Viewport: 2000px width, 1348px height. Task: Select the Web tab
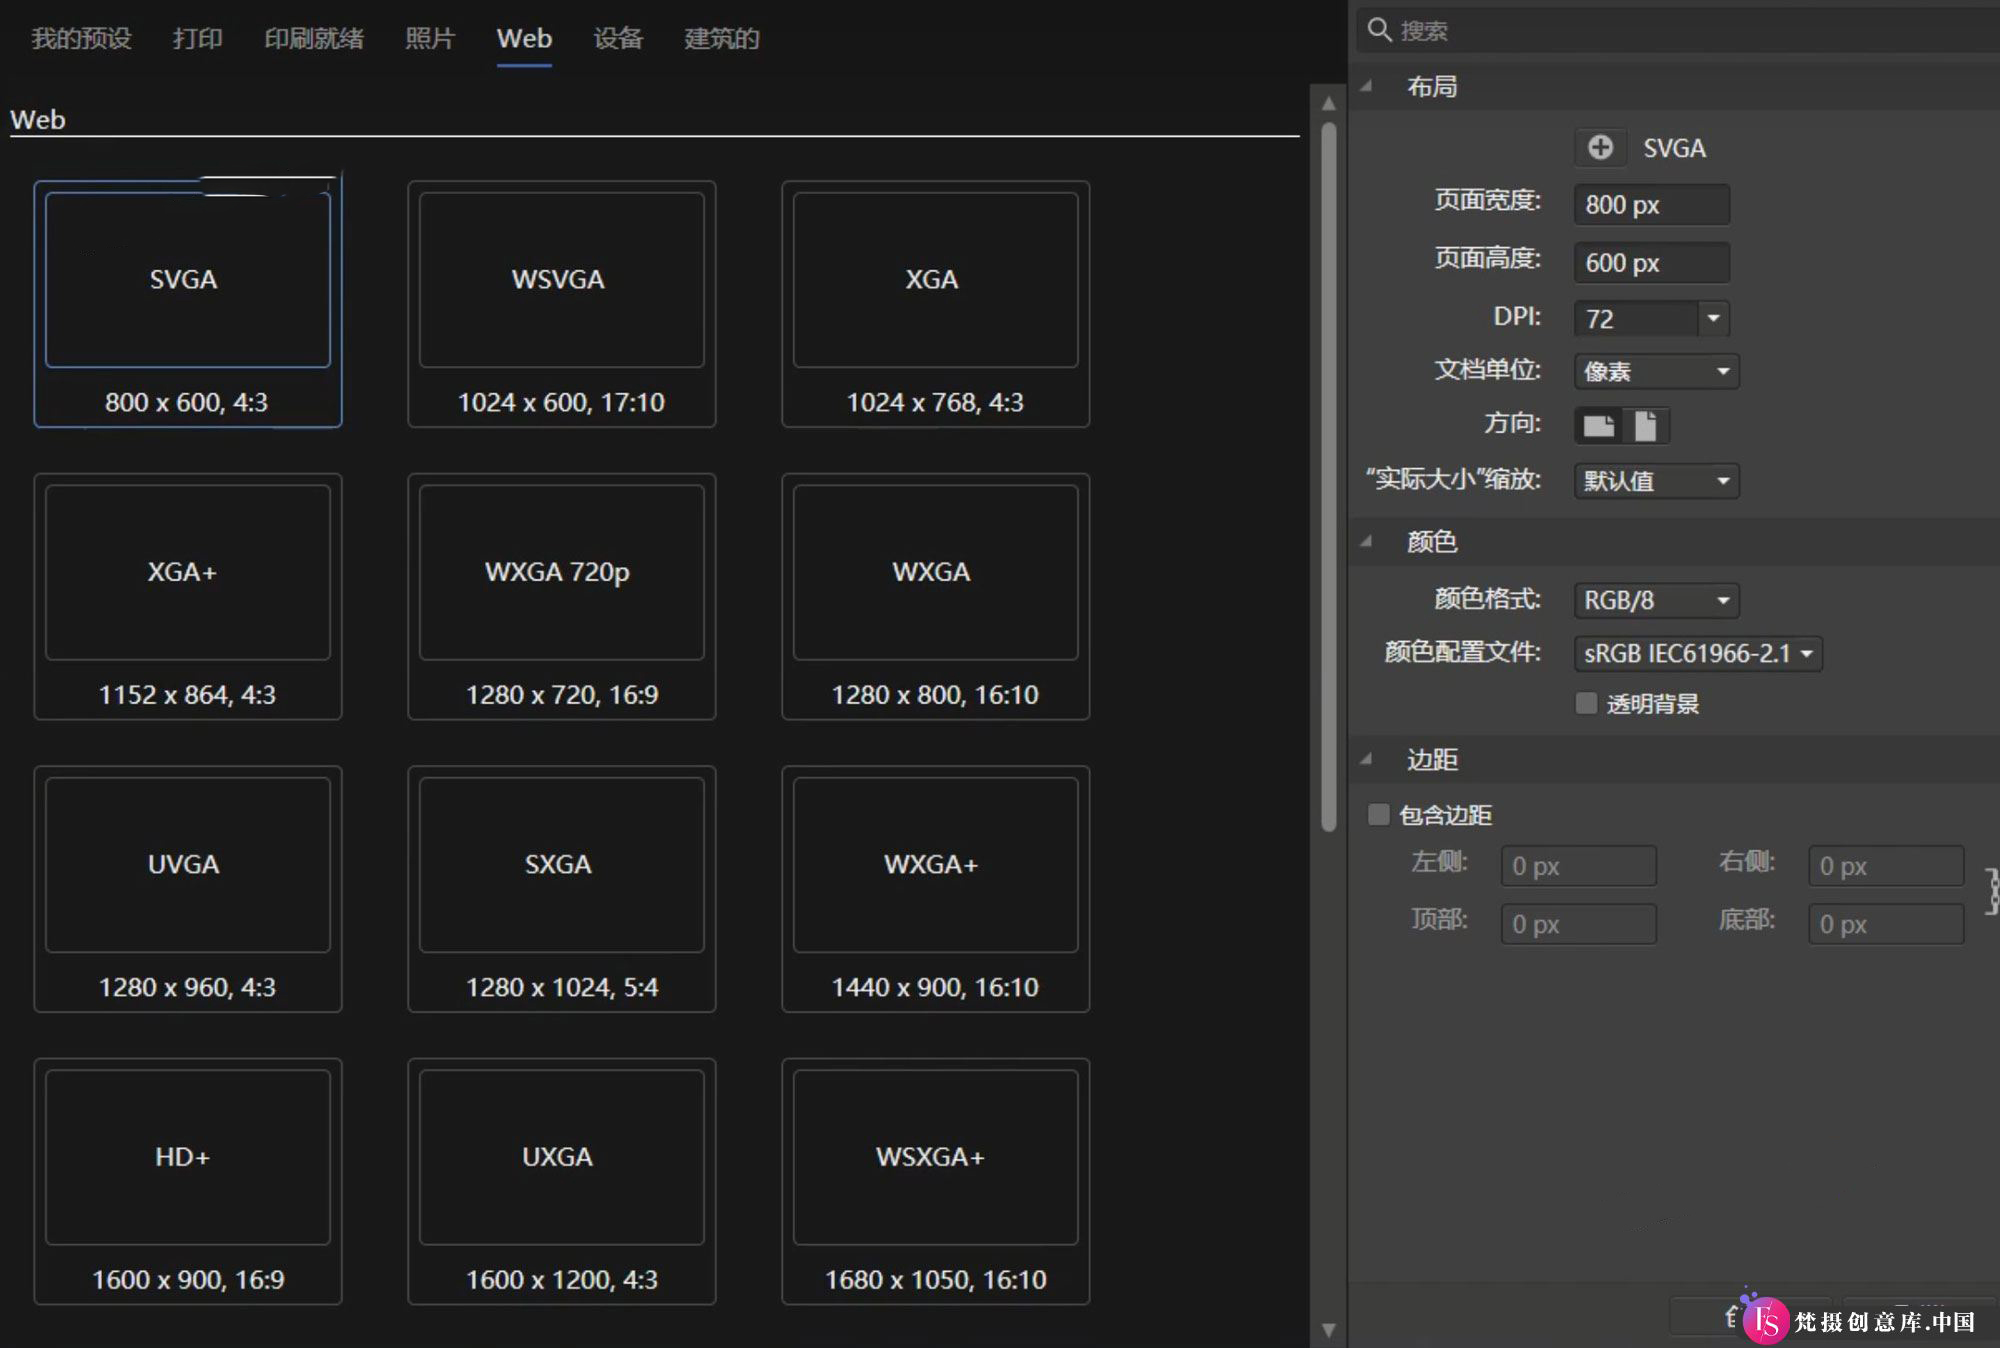point(524,38)
